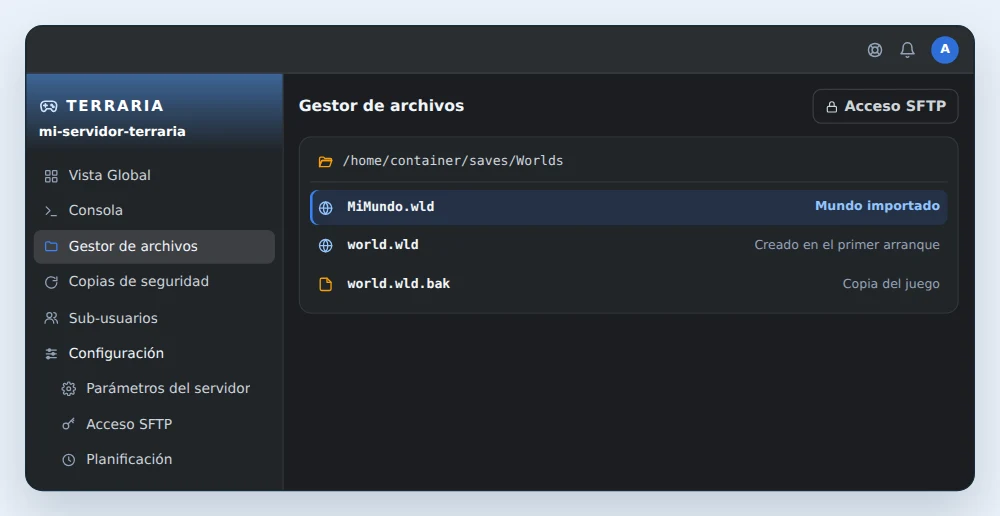Open Sub-usuarios page

click(154, 318)
